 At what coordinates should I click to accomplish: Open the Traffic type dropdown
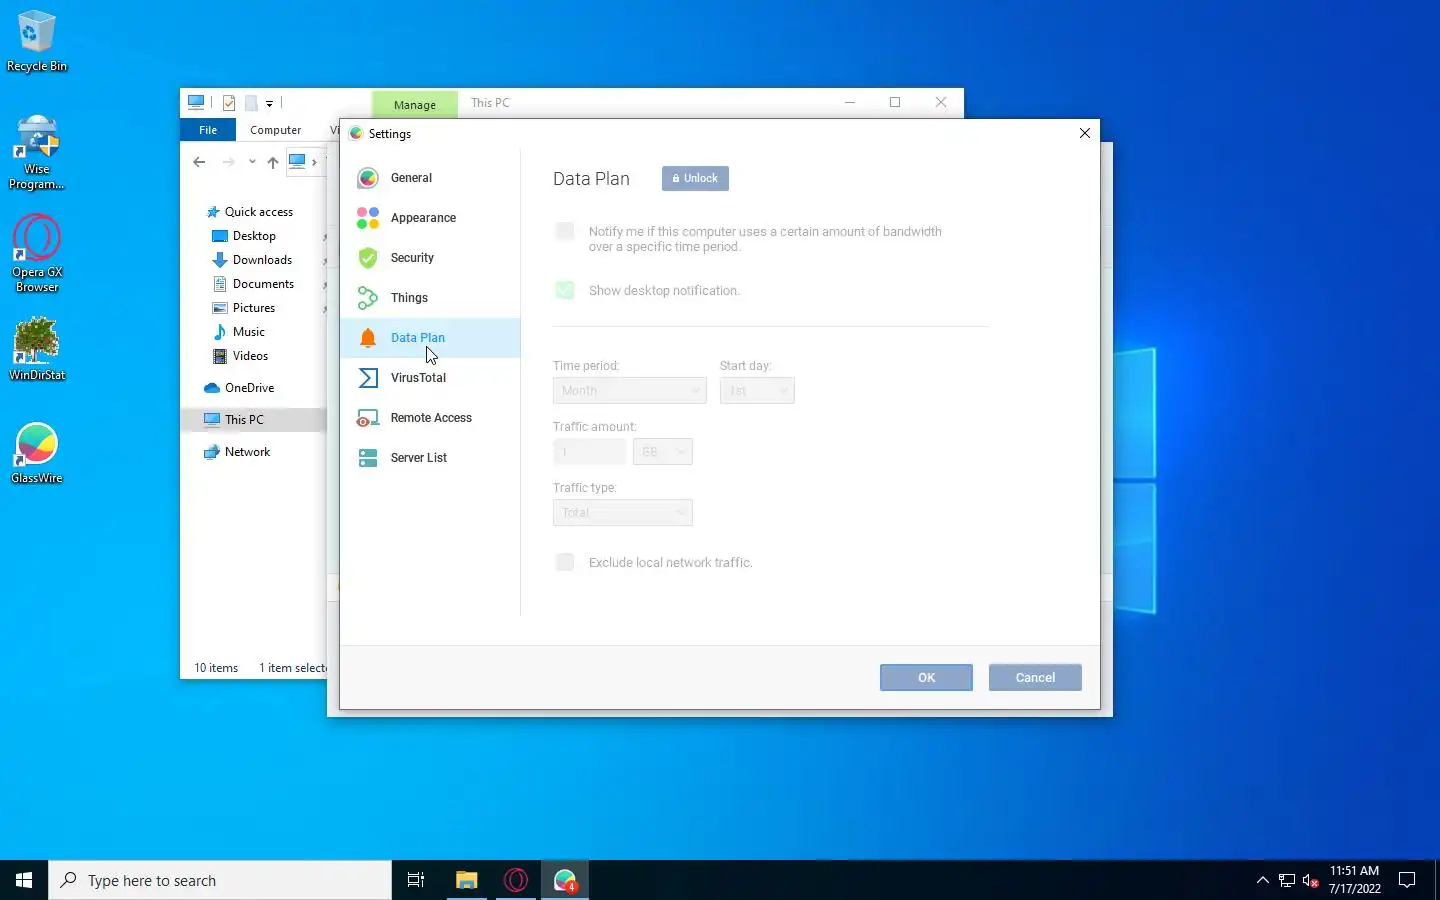pos(623,513)
